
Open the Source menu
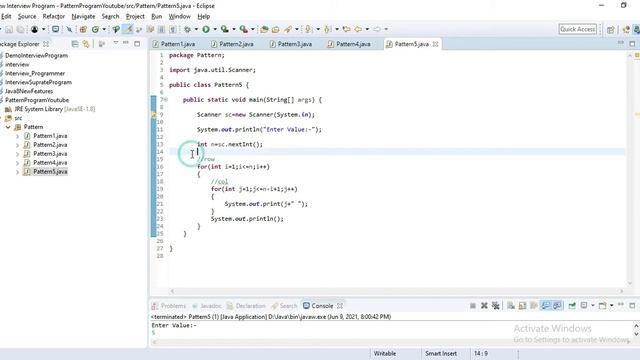27,16
